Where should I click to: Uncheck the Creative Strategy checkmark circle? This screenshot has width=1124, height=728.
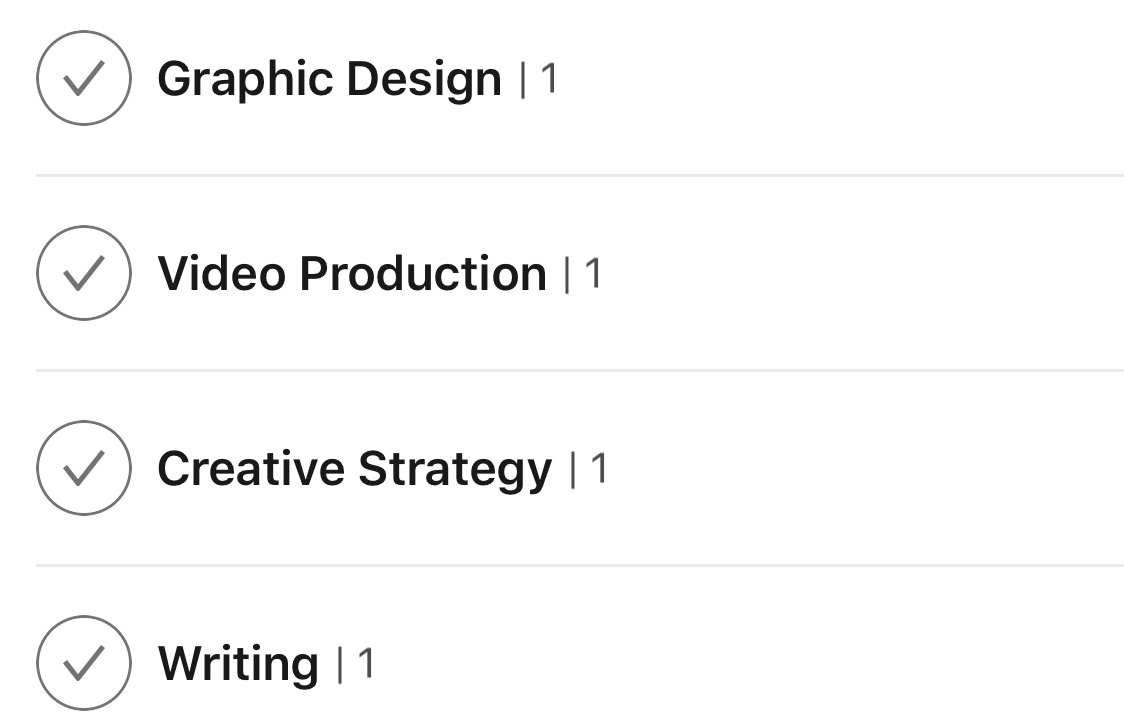pos(84,468)
